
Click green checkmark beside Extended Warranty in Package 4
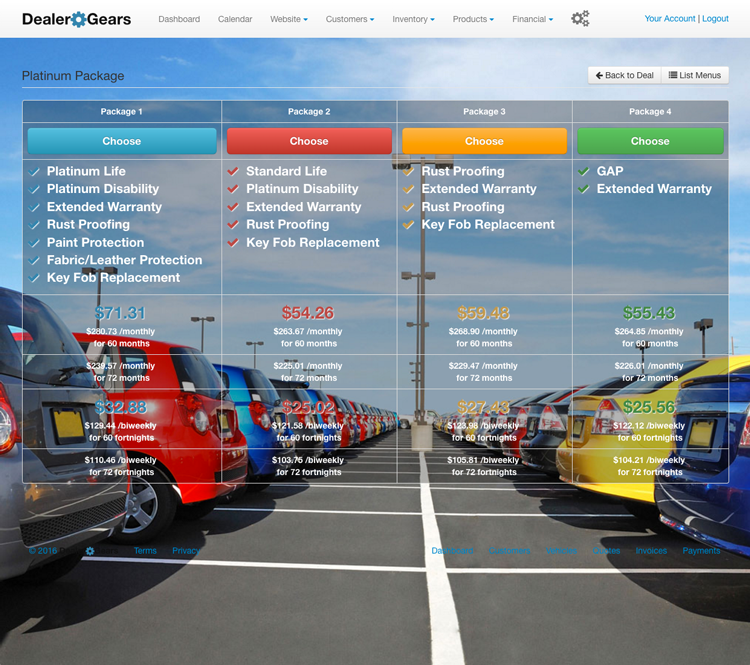tap(584, 189)
